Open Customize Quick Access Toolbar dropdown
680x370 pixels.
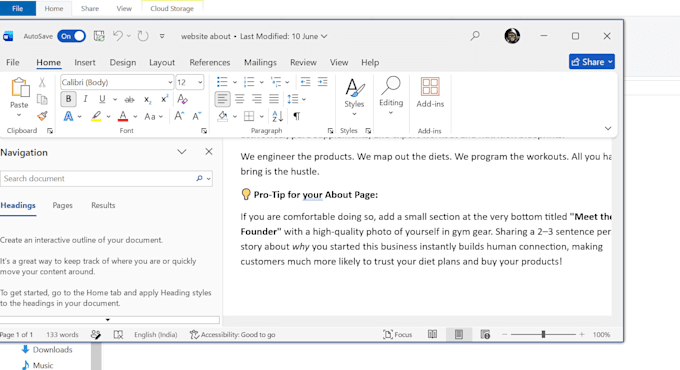[162, 36]
